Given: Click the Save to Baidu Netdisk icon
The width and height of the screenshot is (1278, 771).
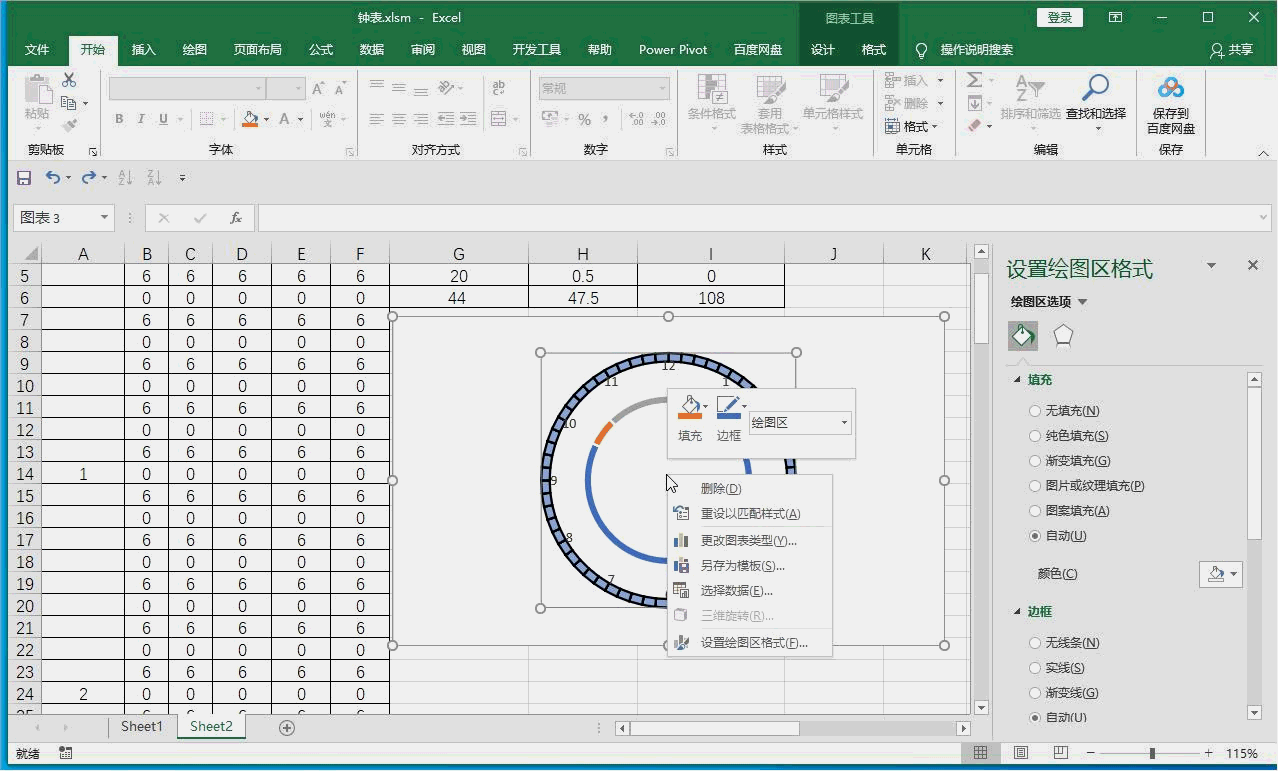Looking at the screenshot, I should pyautogui.click(x=1171, y=88).
